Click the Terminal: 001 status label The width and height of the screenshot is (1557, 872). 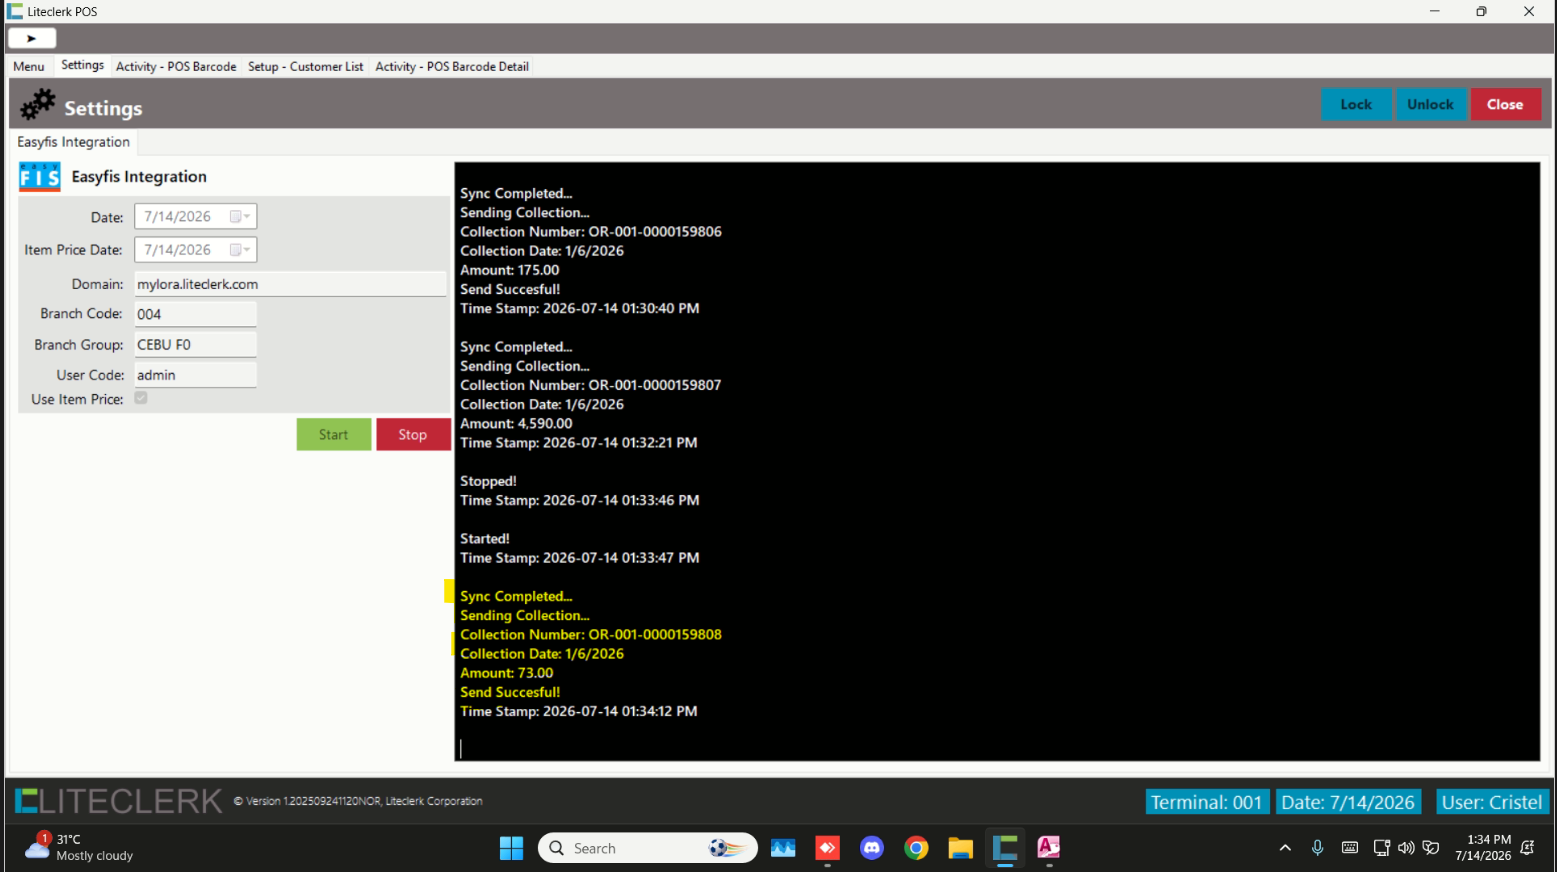tap(1207, 802)
